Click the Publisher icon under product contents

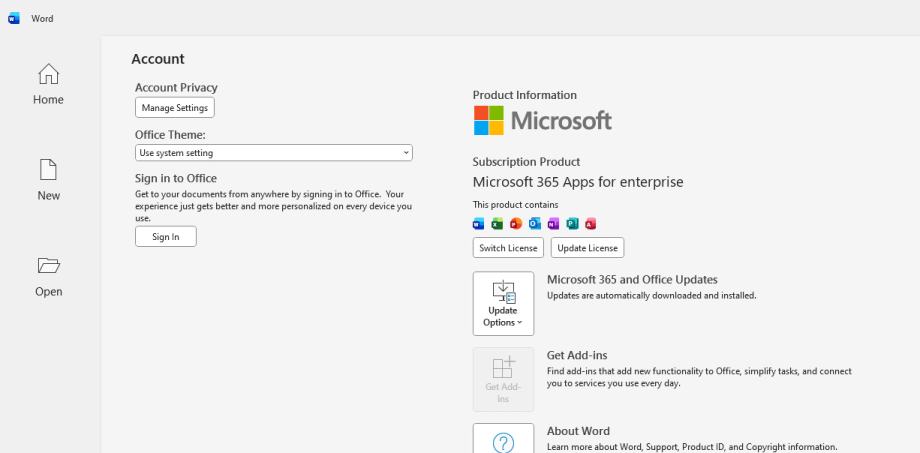pyautogui.click(x=572, y=223)
